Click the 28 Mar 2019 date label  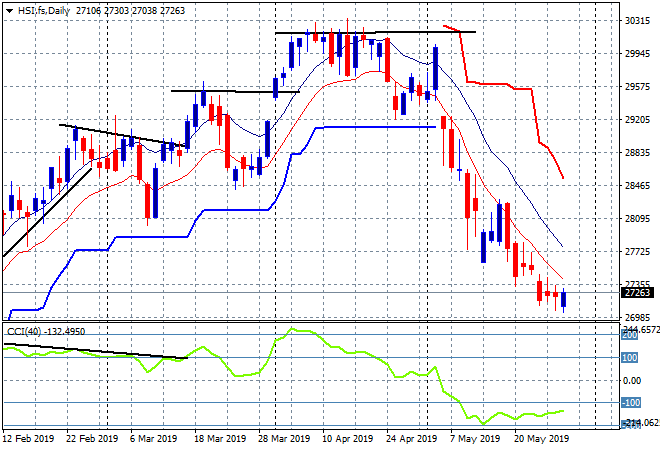pyautogui.click(x=284, y=439)
